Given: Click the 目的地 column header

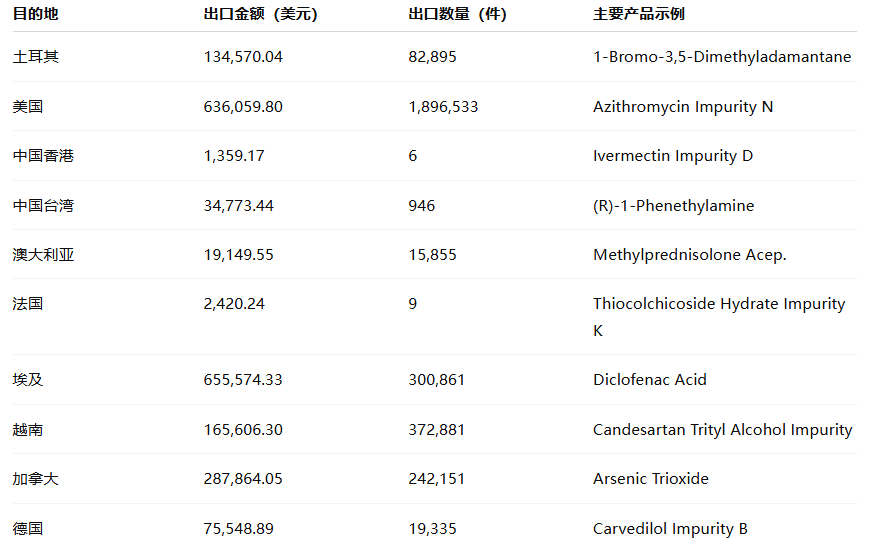Looking at the screenshot, I should point(35,15).
